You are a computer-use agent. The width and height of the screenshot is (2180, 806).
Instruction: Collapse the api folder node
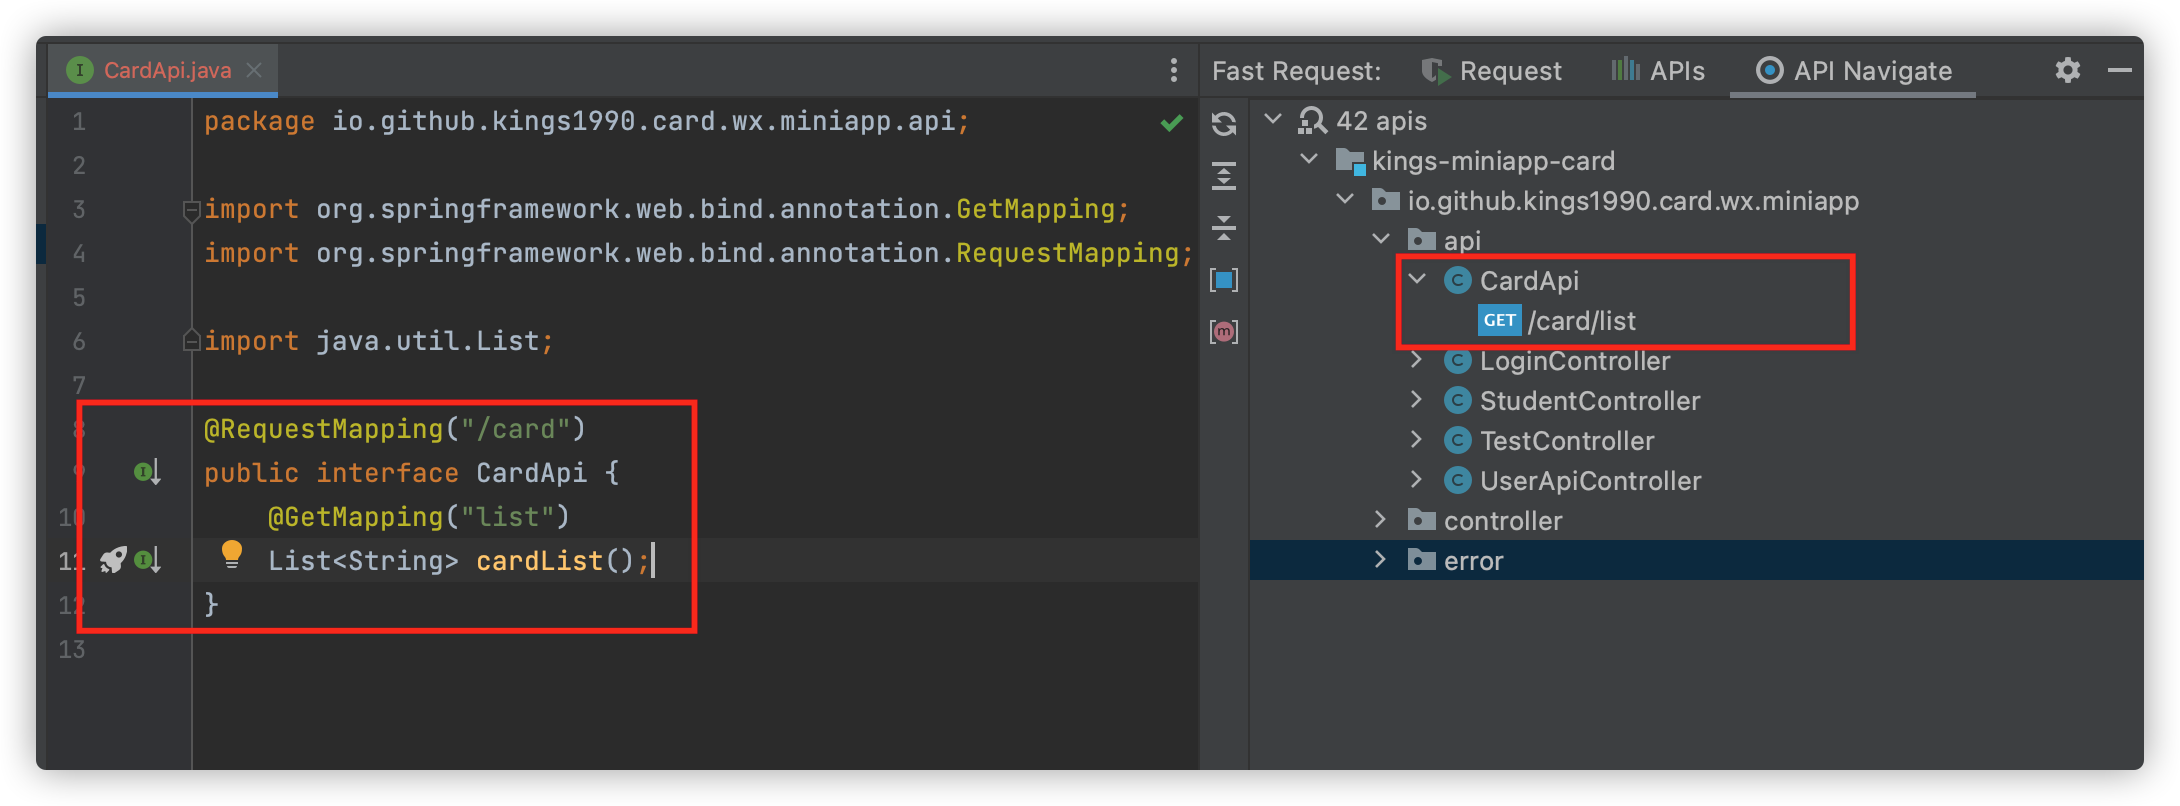pos(1381,239)
